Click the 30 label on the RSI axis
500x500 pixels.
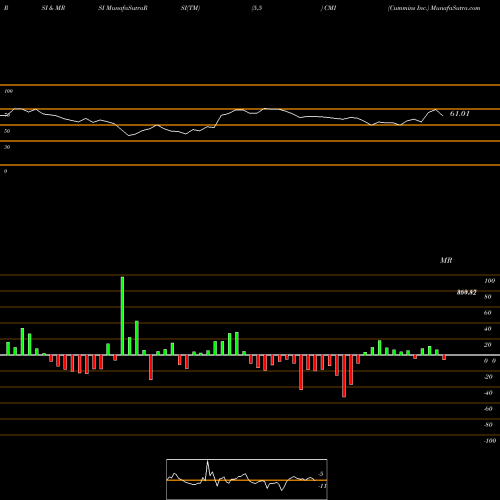(7, 147)
